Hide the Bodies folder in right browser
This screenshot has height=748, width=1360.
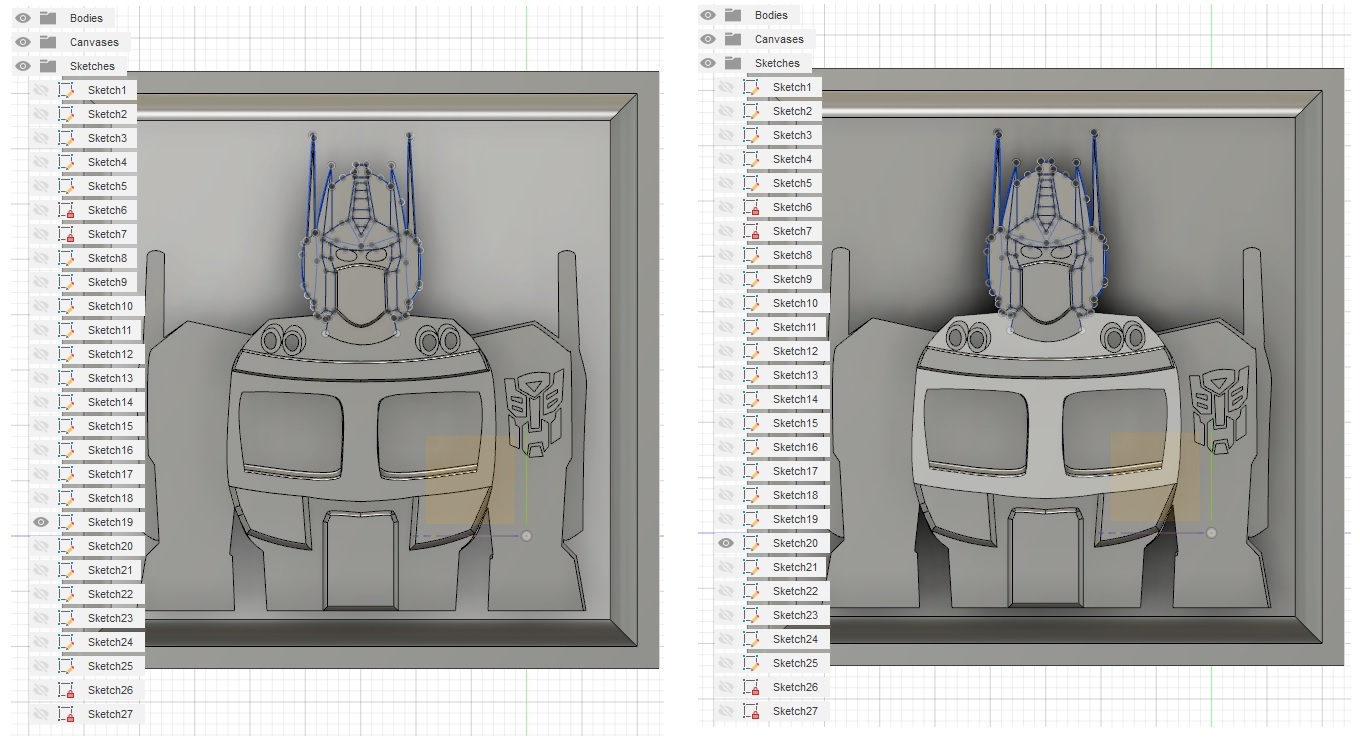pos(708,15)
